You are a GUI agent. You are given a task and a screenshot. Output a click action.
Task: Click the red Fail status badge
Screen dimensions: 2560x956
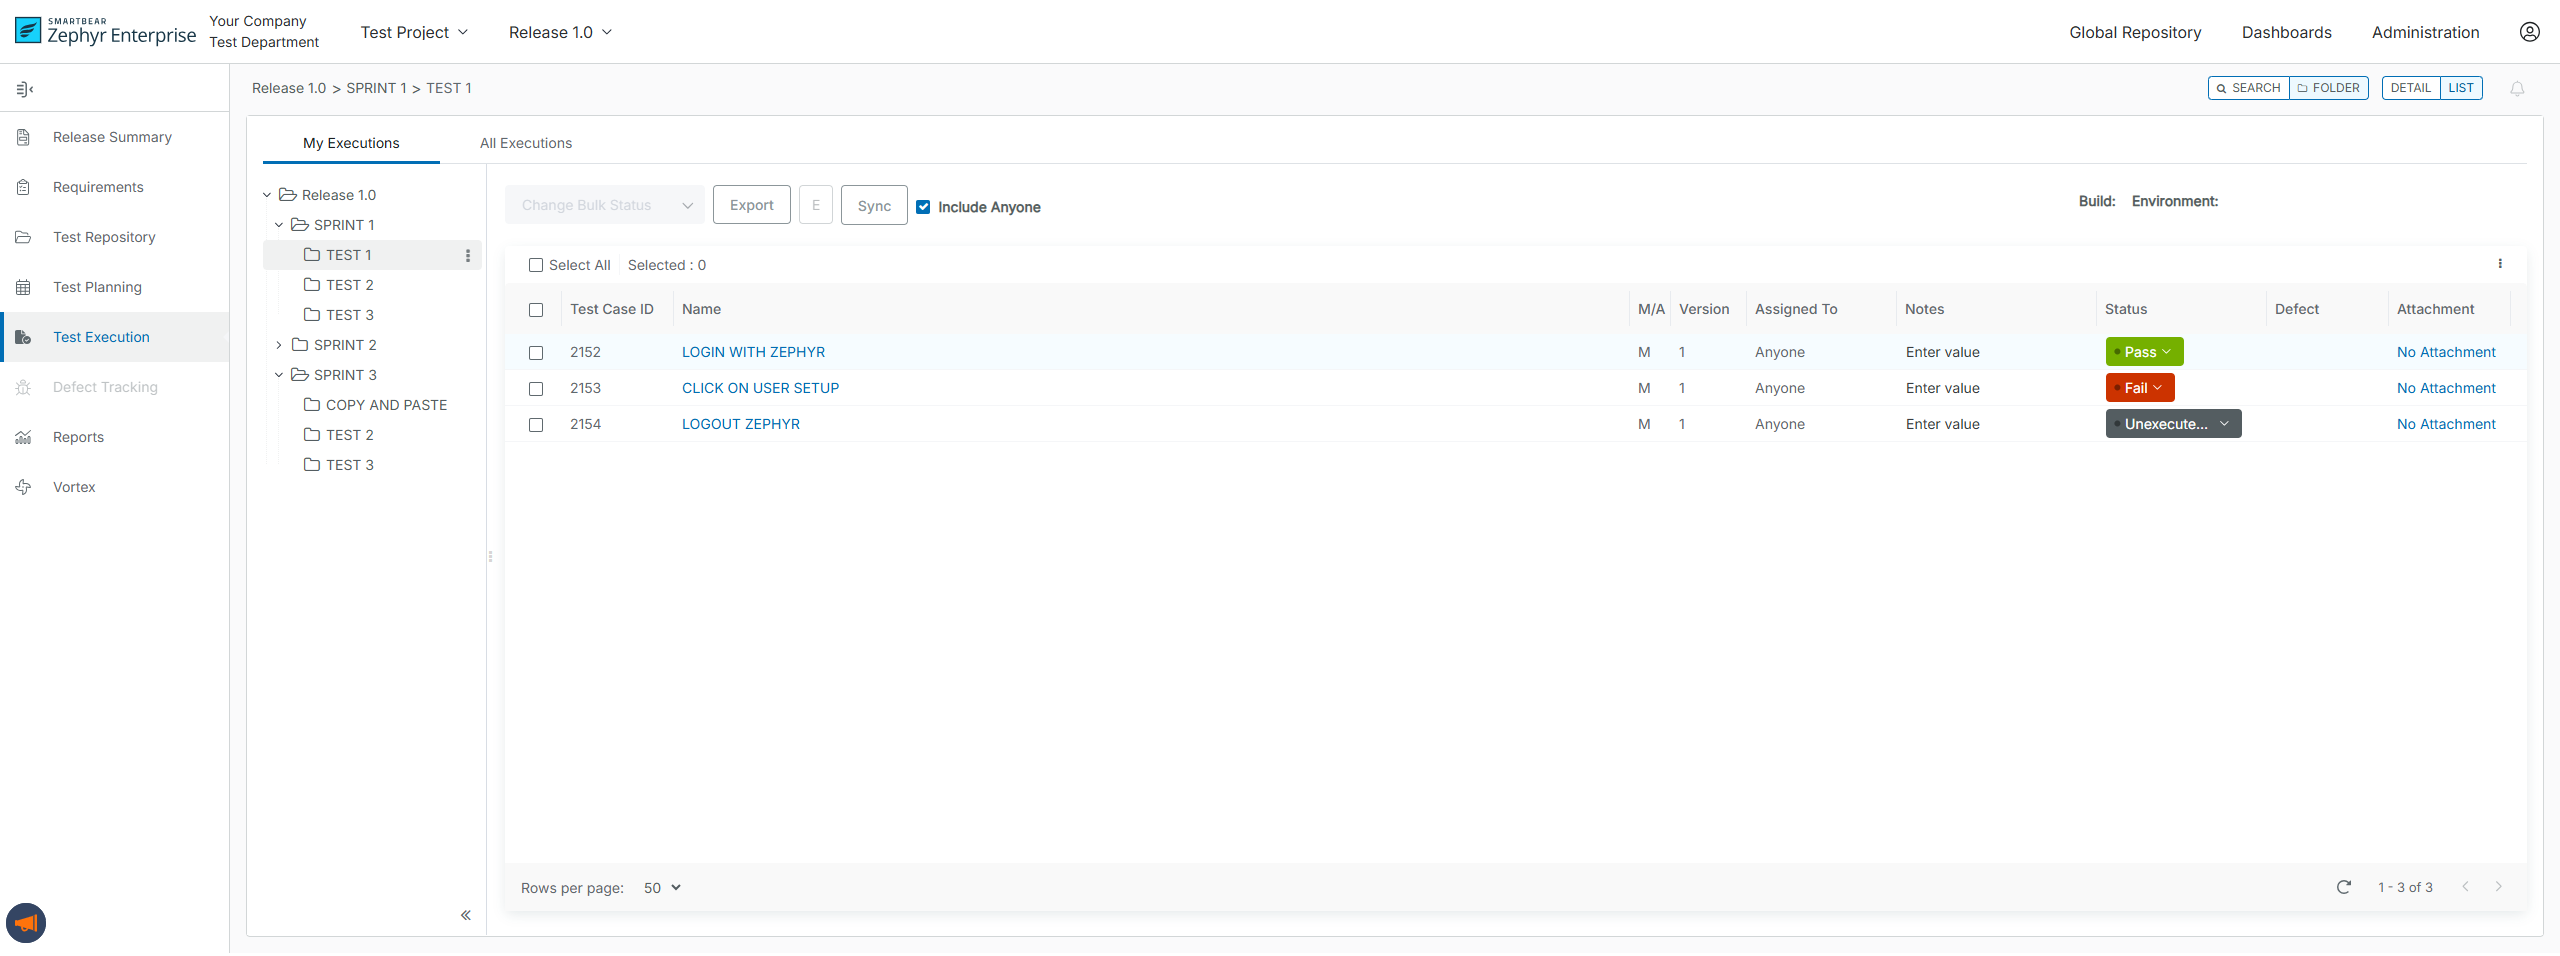[x=2140, y=388]
